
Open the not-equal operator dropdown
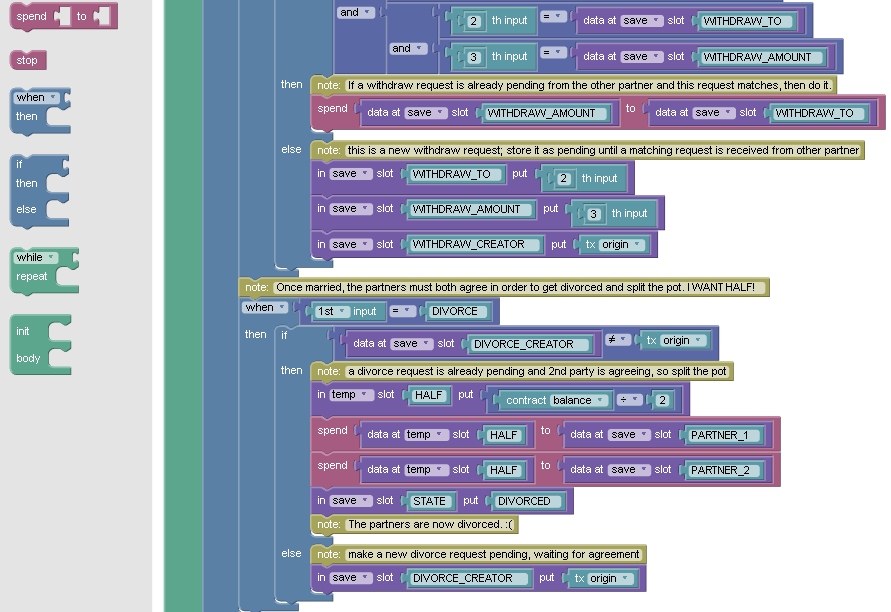pos(617,340)
